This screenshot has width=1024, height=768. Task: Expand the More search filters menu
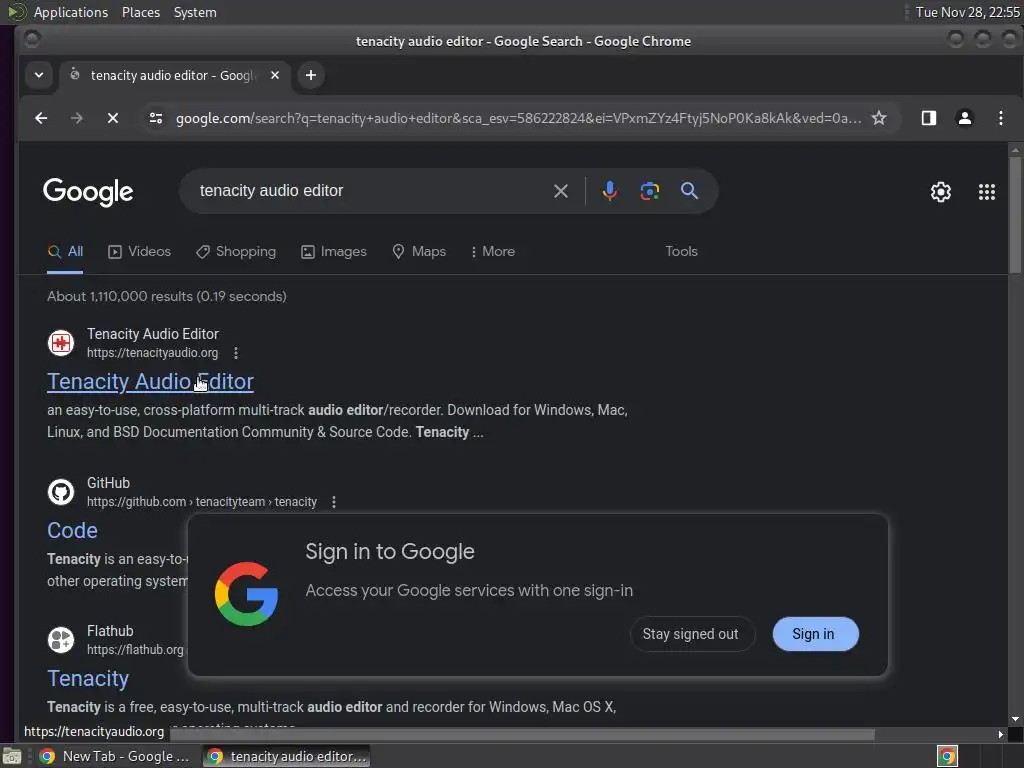point(492,251)
